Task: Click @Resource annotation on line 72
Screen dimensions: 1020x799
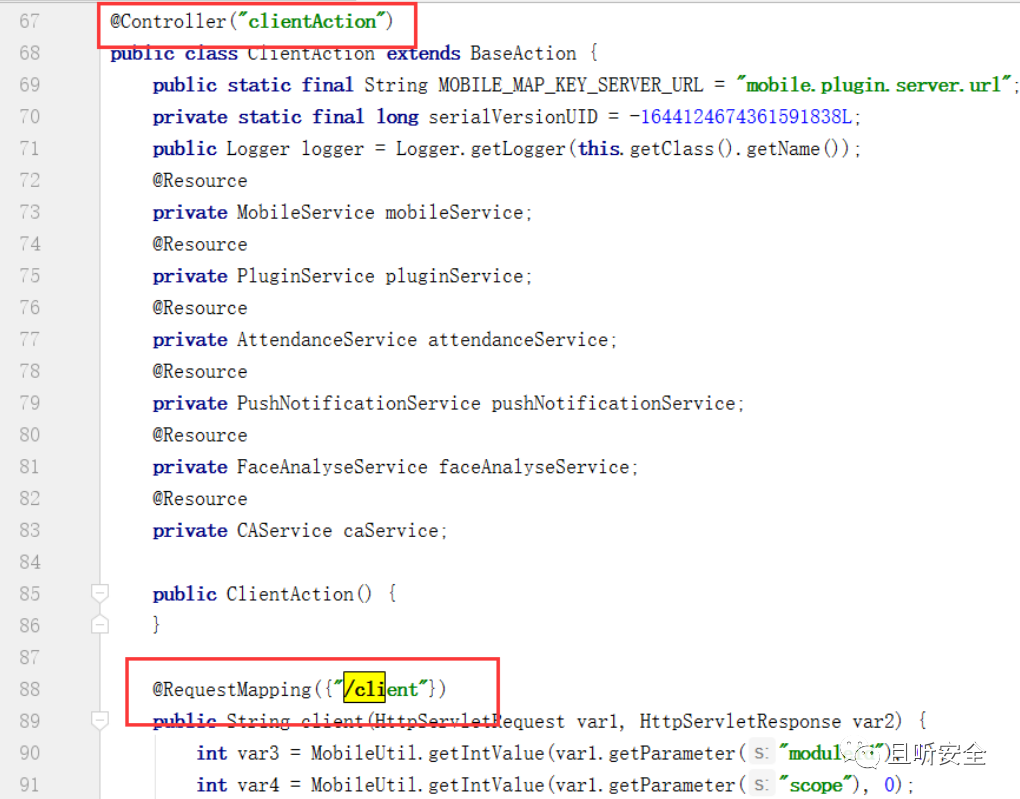Action: (x=200, y=181)
